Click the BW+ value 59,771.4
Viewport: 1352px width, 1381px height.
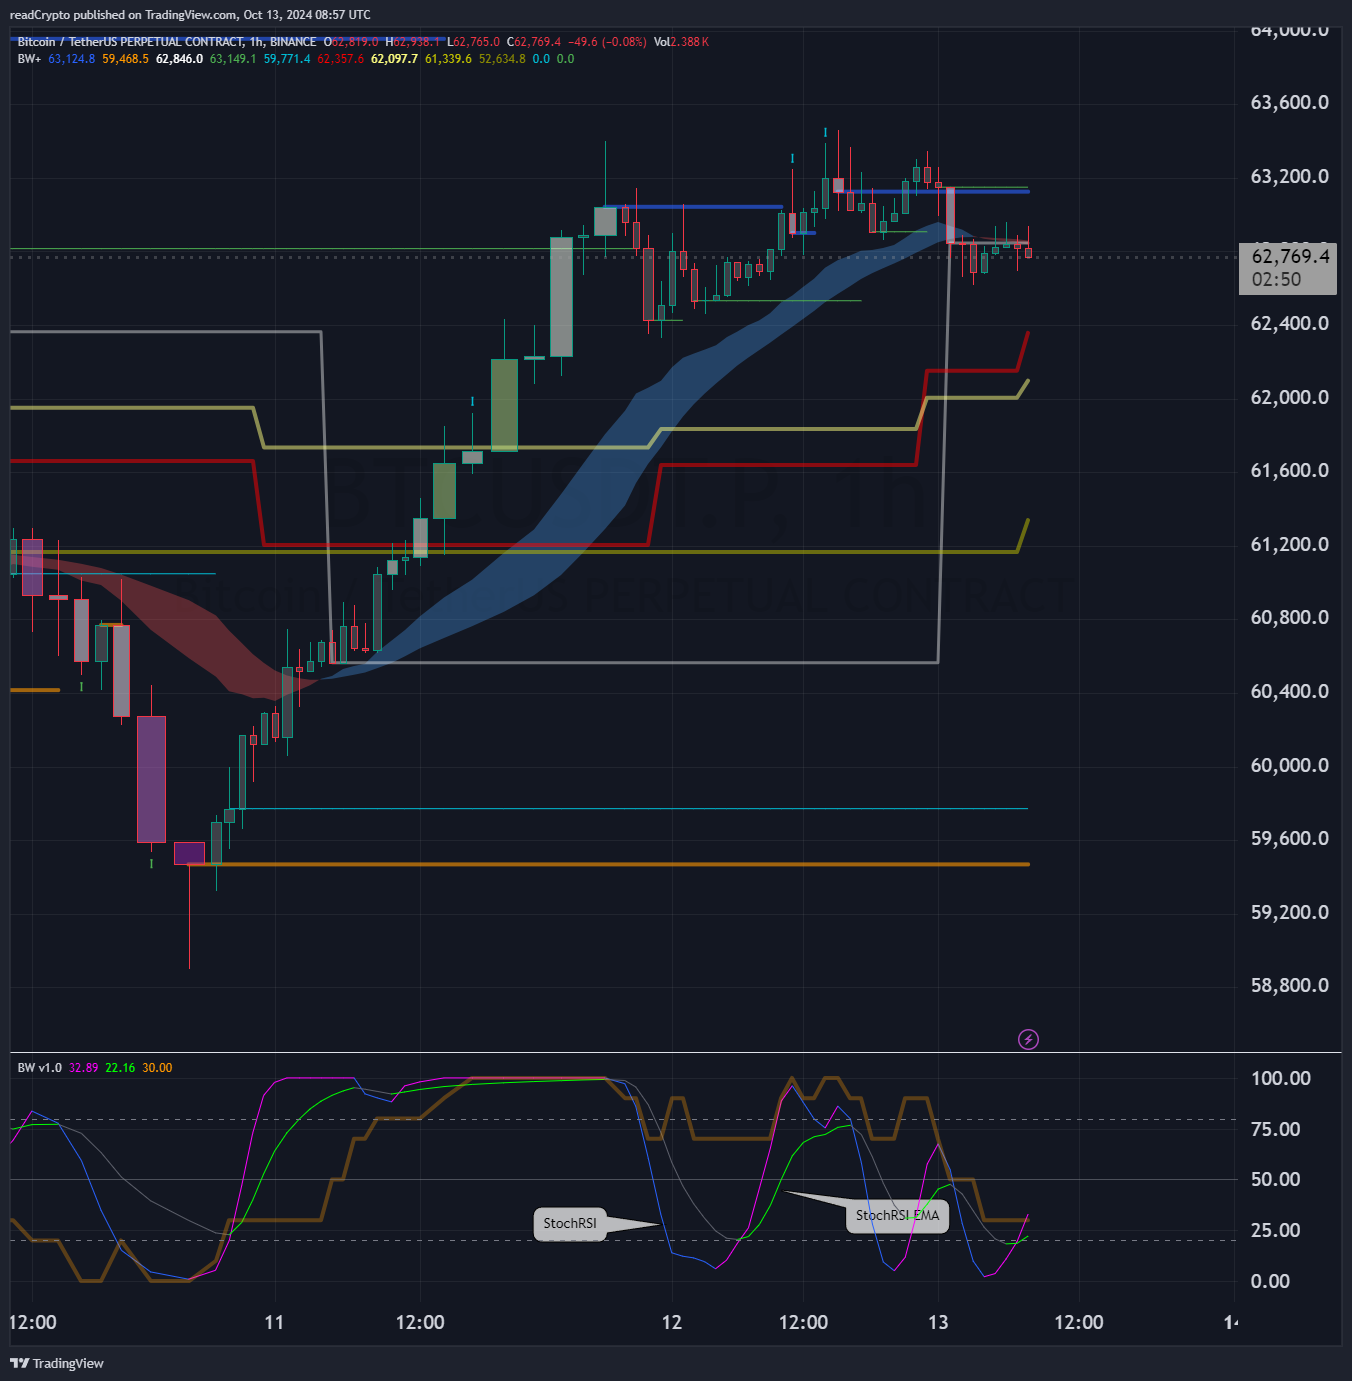tap(287, 59)
